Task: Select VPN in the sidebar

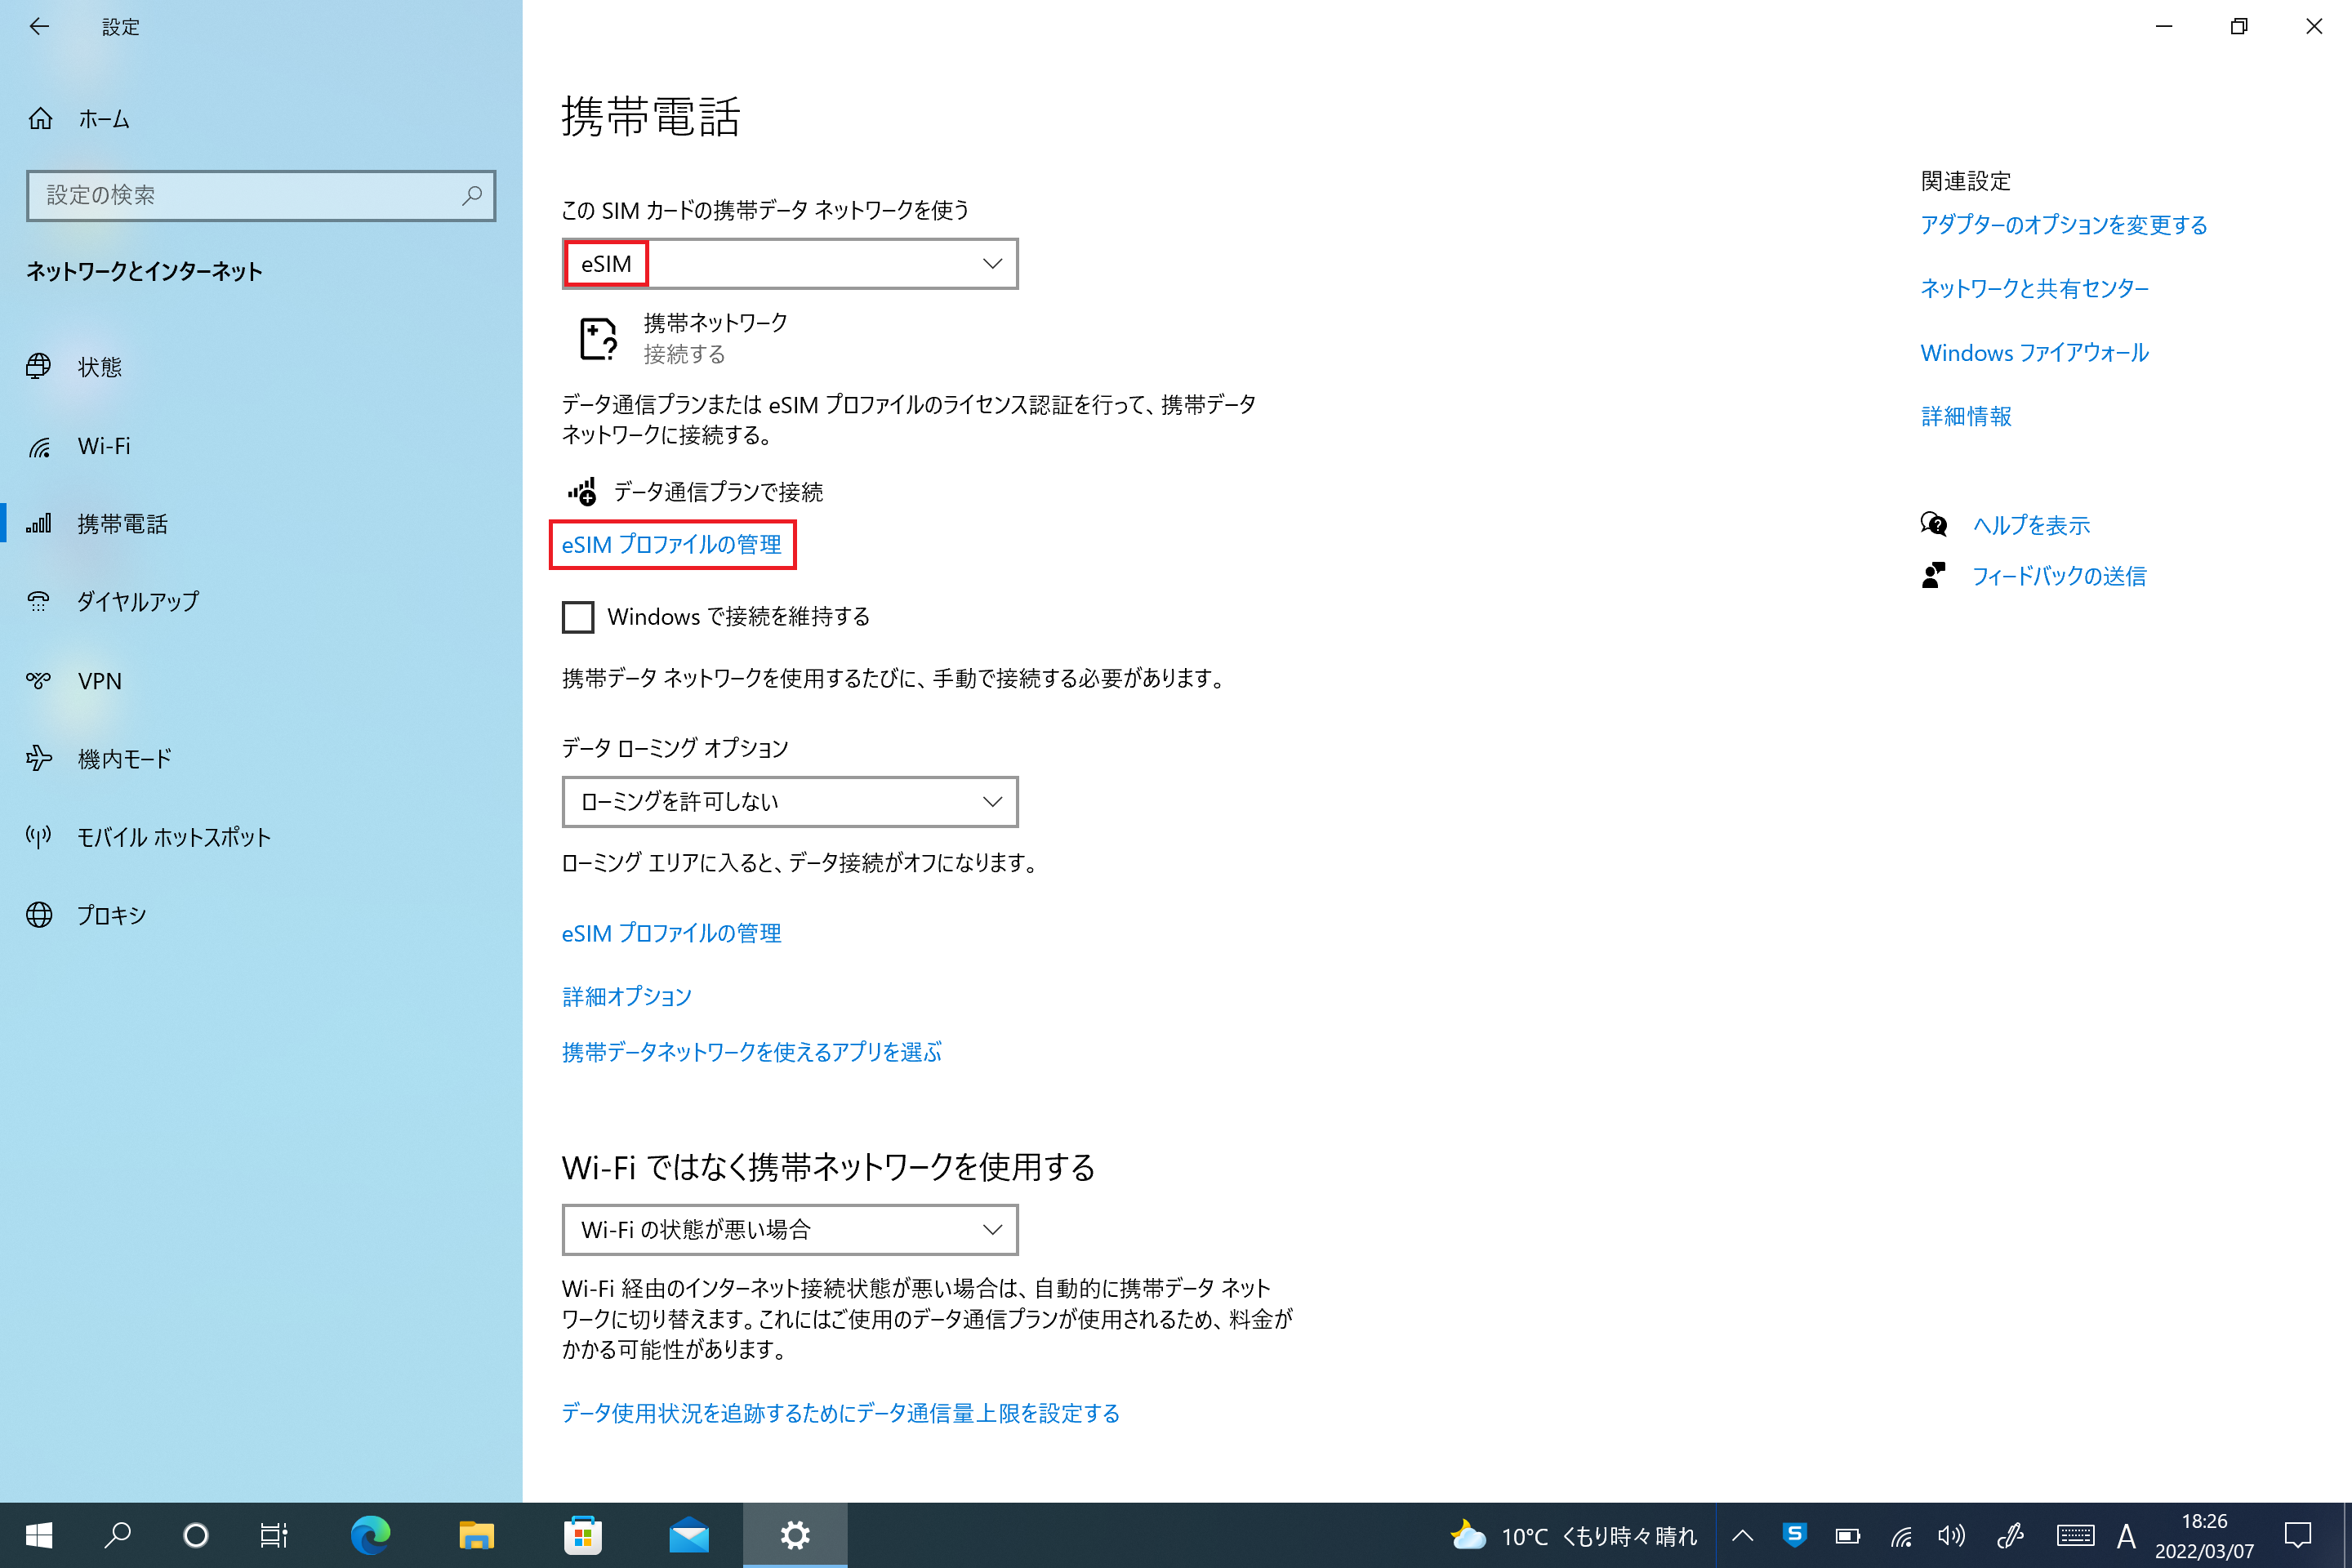Action: click(x=99, y=681)
